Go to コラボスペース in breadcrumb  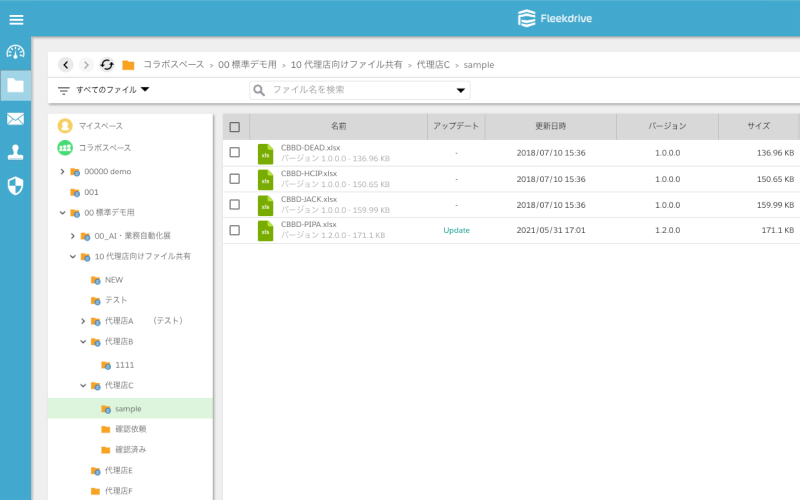click(173, 65)
